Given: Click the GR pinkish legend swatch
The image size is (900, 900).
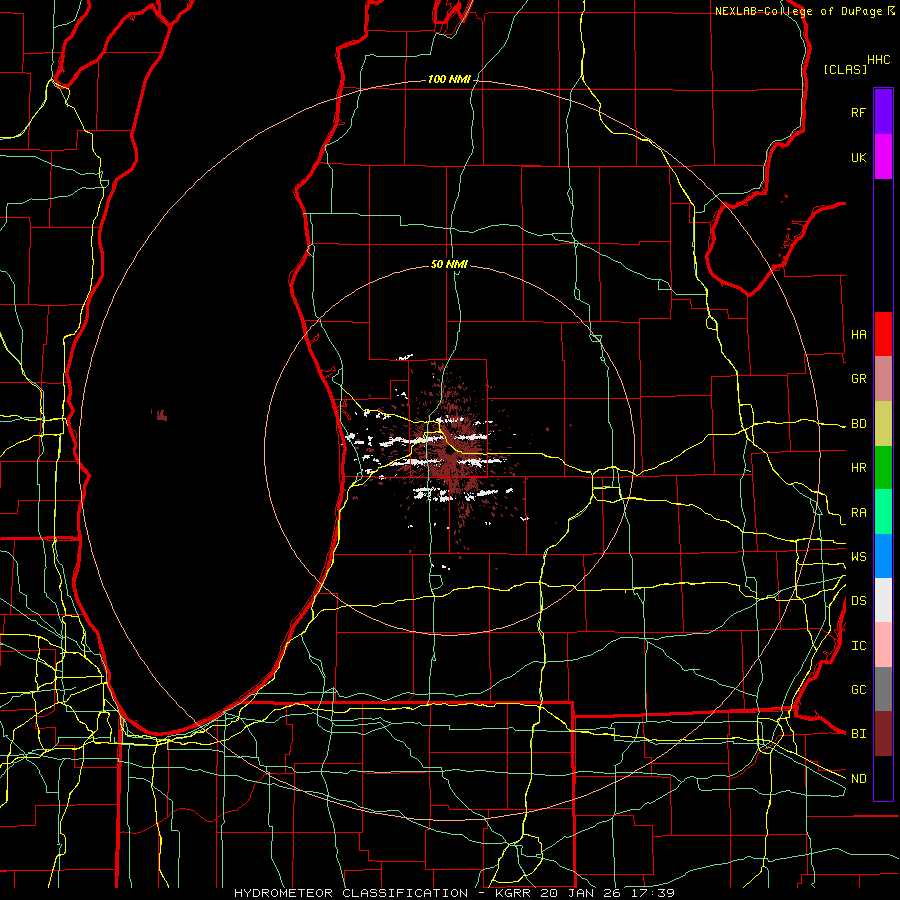Looking at the screenshot, I should pyautogui.click(x=883, y=378).
